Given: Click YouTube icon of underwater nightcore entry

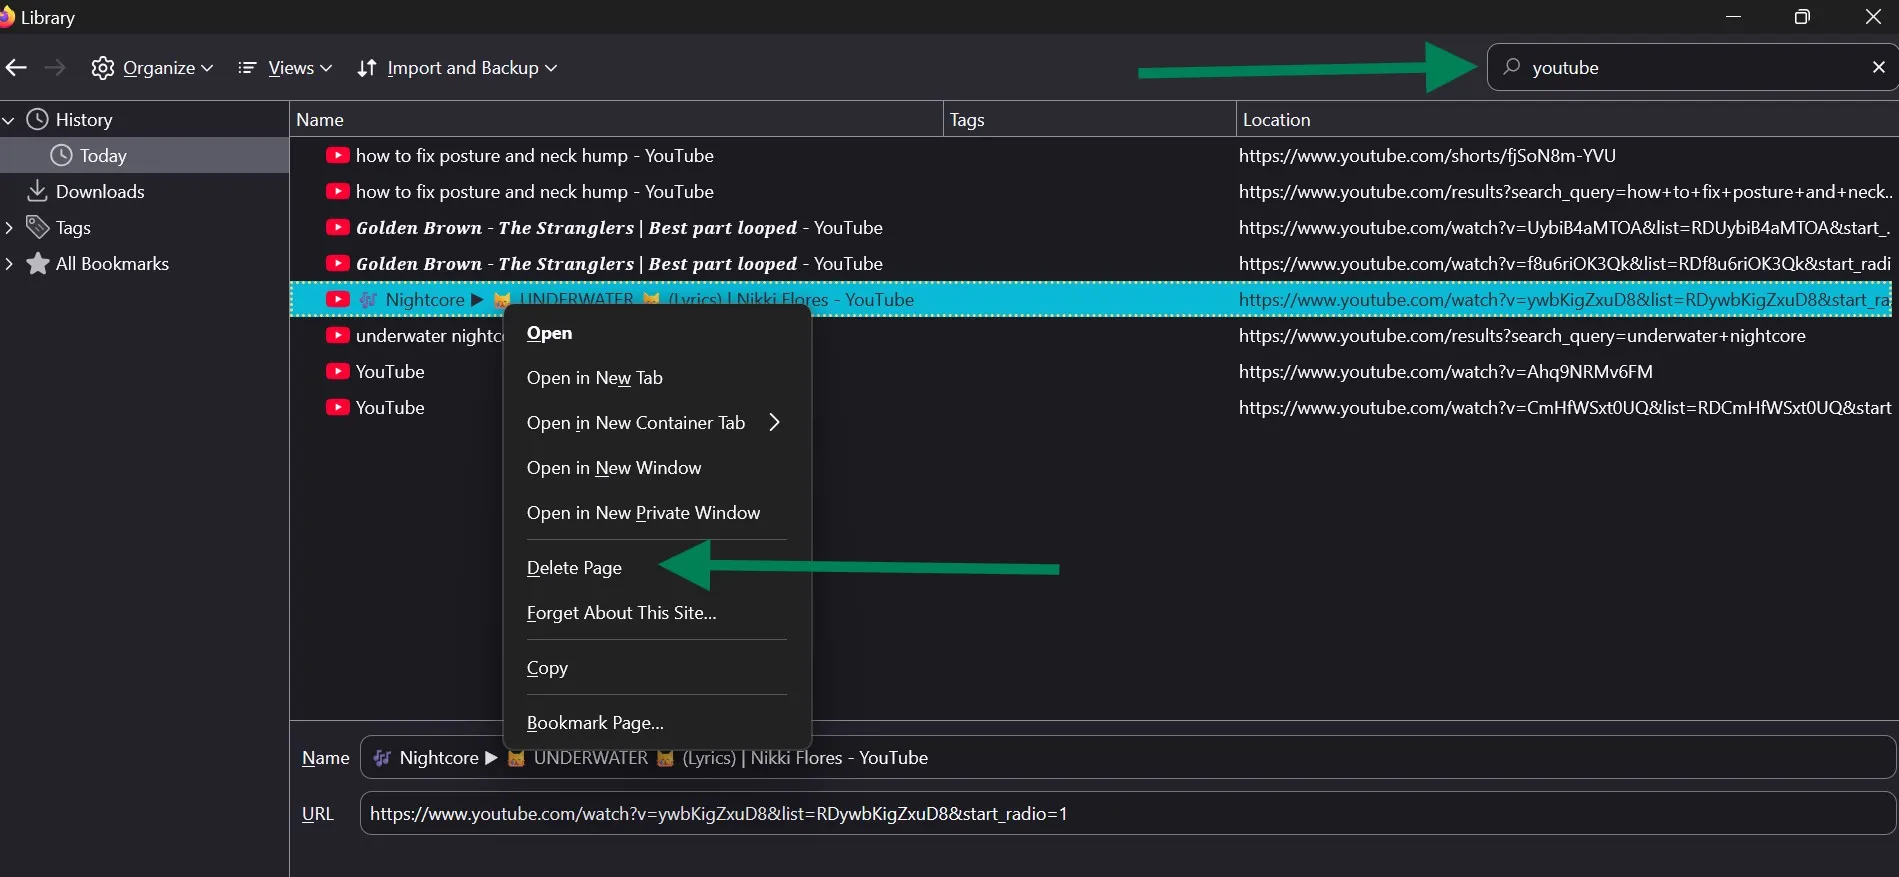Looking at the screenshot, I should (x=338, y=335).
